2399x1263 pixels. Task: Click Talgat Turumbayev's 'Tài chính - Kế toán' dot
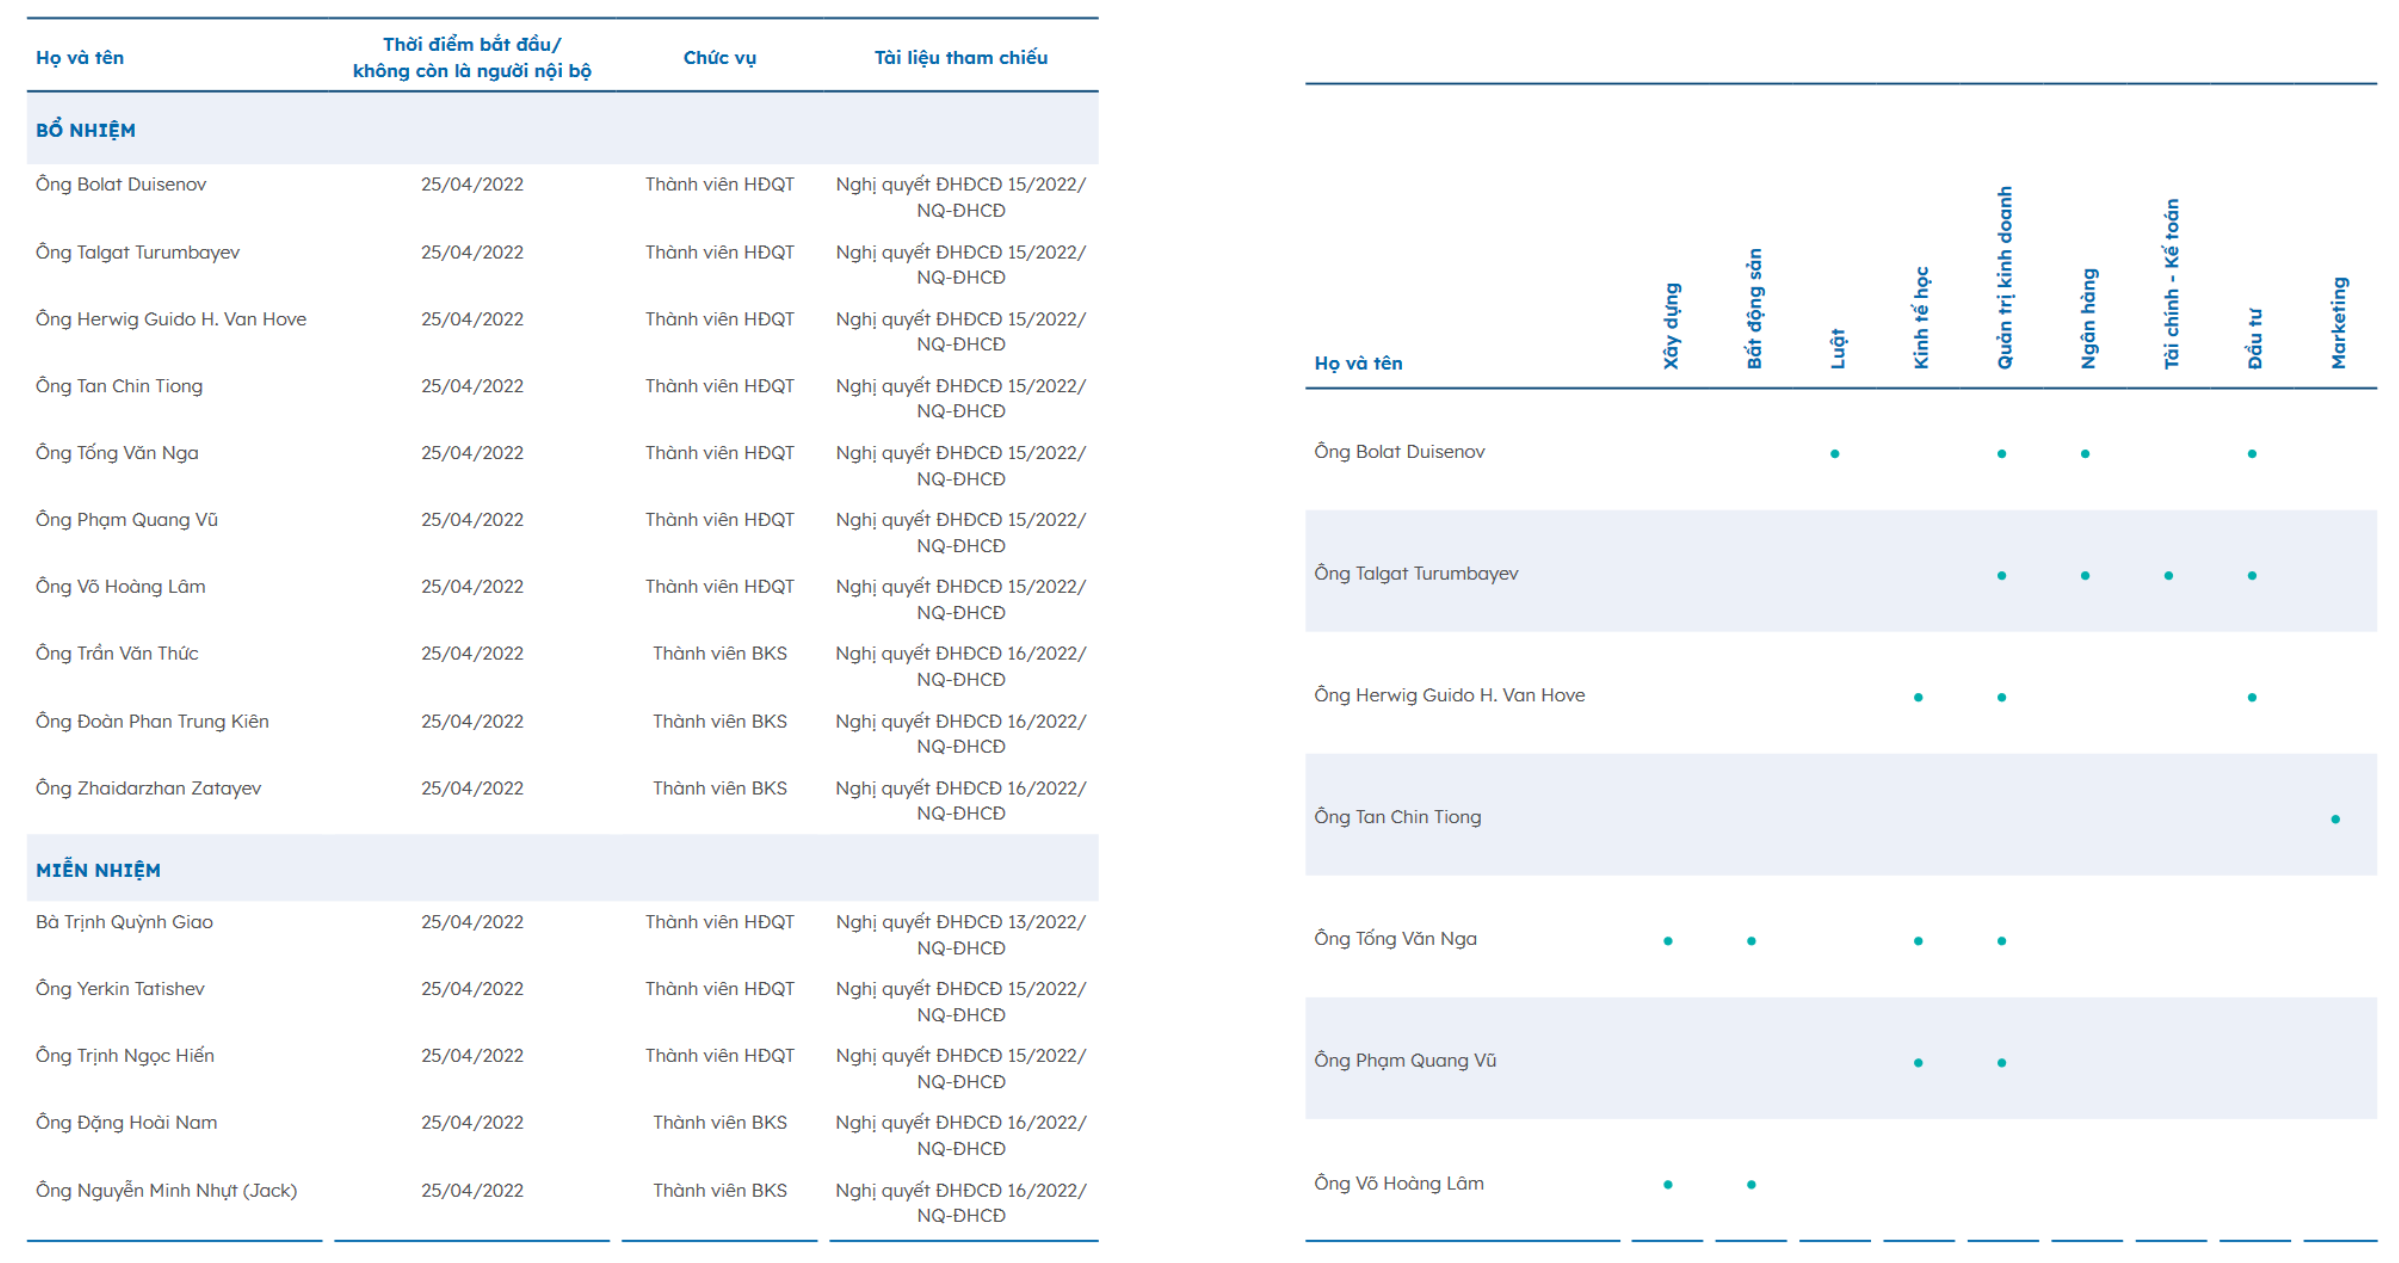coord(2168,576)
